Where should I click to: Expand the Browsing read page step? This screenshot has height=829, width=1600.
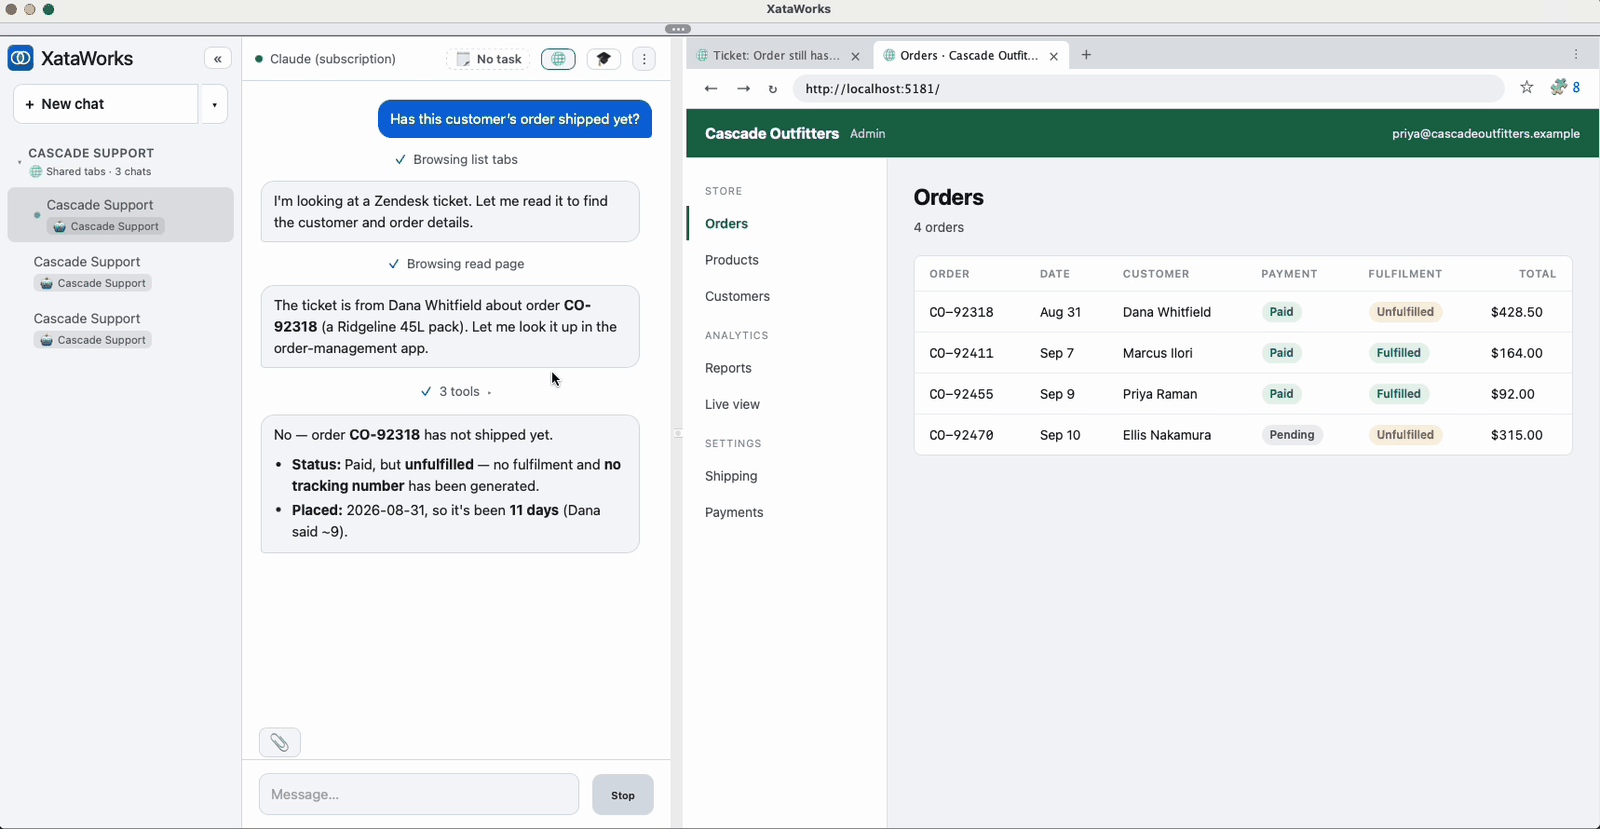(456, 264)
